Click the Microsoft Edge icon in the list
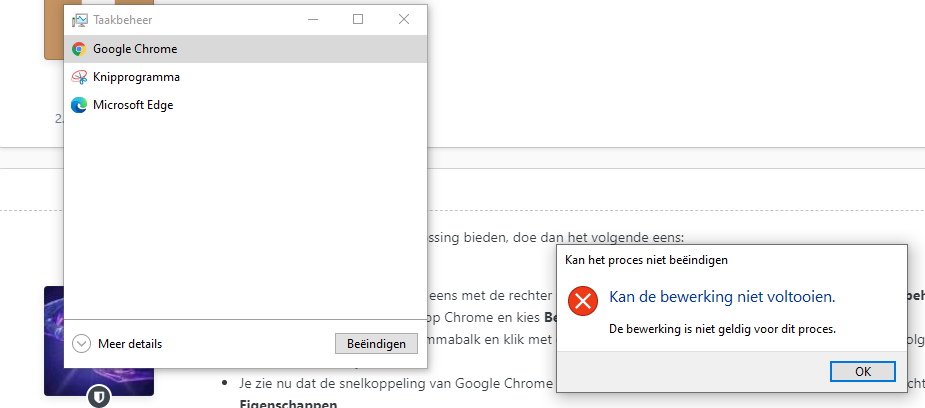The height and width of the screenshot is (408, 925). point(78,106)
